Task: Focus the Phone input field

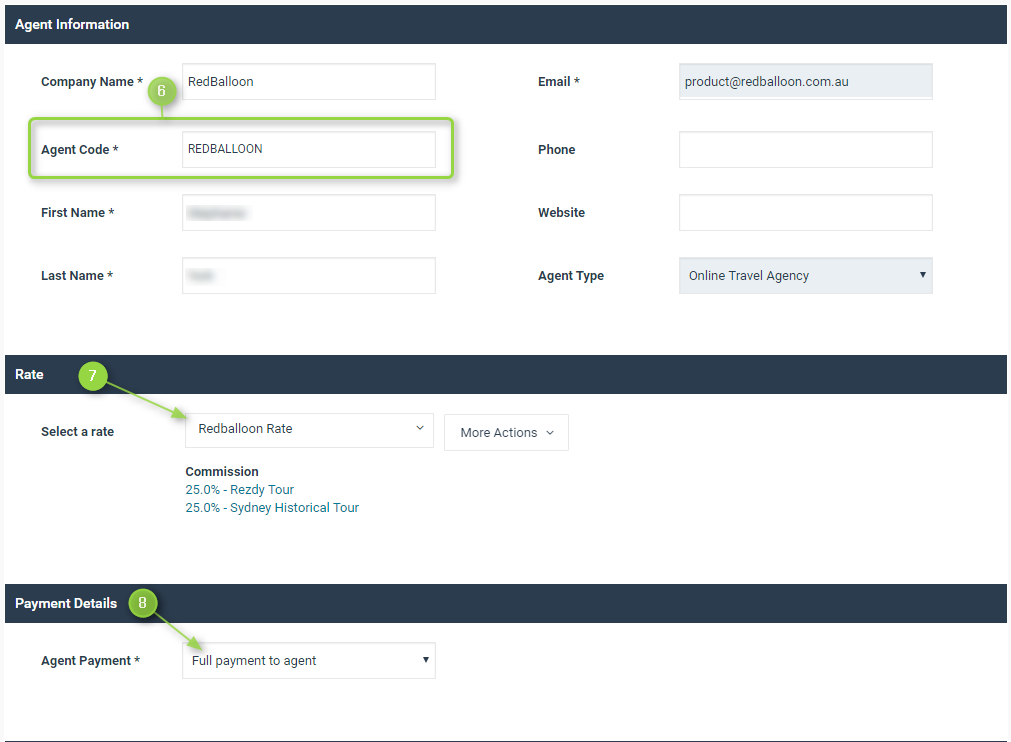Action: point(805,150)
